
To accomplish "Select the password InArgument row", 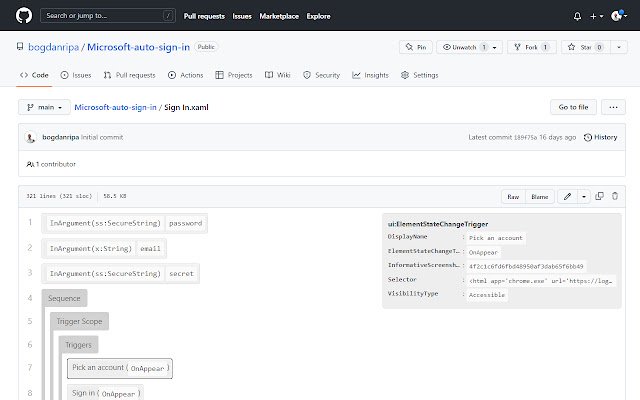I will tap(124, 223).
